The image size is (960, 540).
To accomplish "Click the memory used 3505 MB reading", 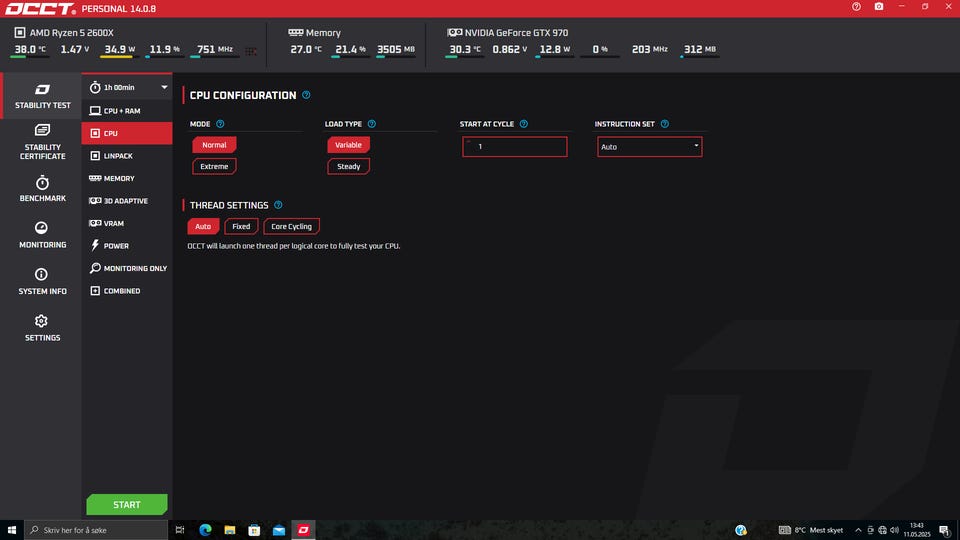I will (x=396, y=50).
